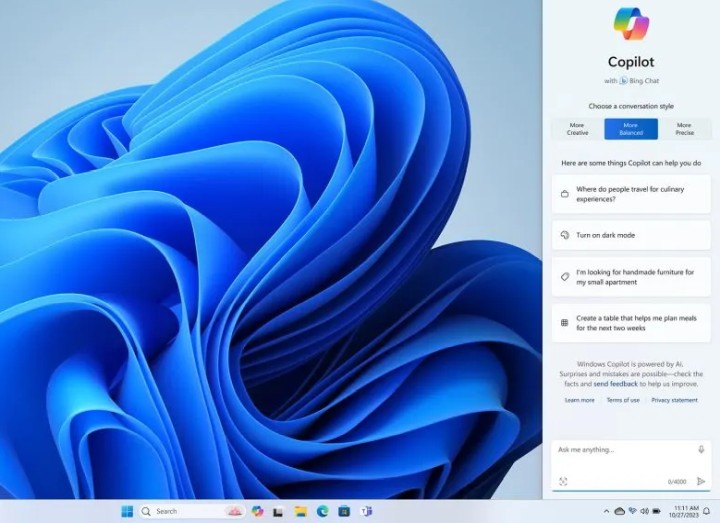Select the More Precise conversation style
Image resolution: width=720 pixels, height=523 pixels.
pyautogui.click(x=684, y=129)
